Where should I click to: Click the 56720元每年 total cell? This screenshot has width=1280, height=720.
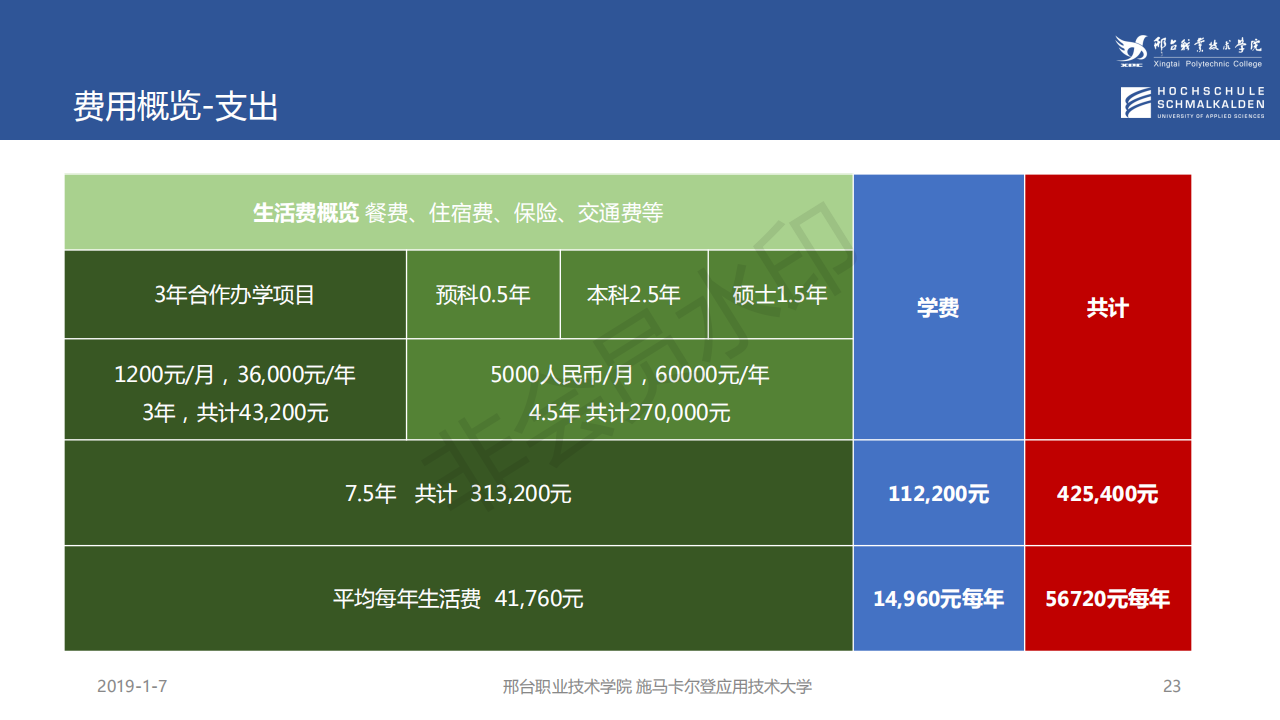click(1108, 599)
